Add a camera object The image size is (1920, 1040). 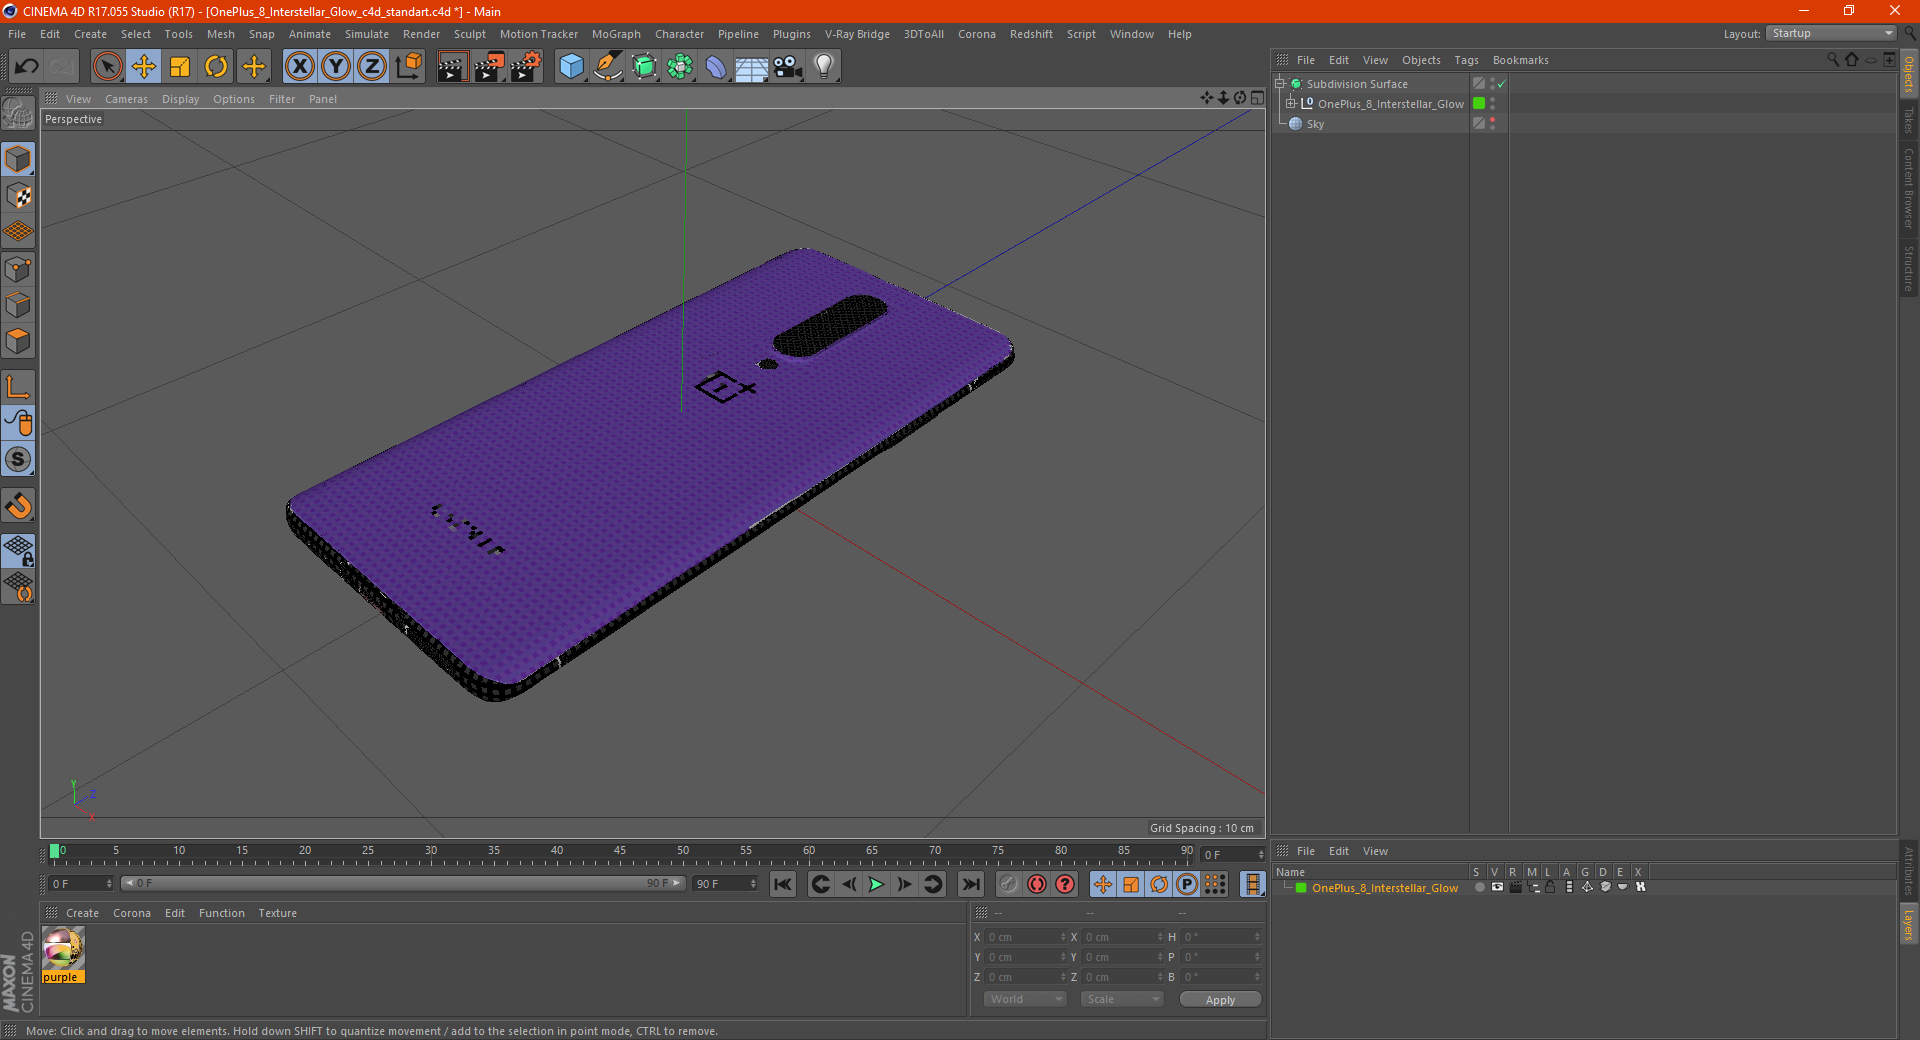pos(788,67)
